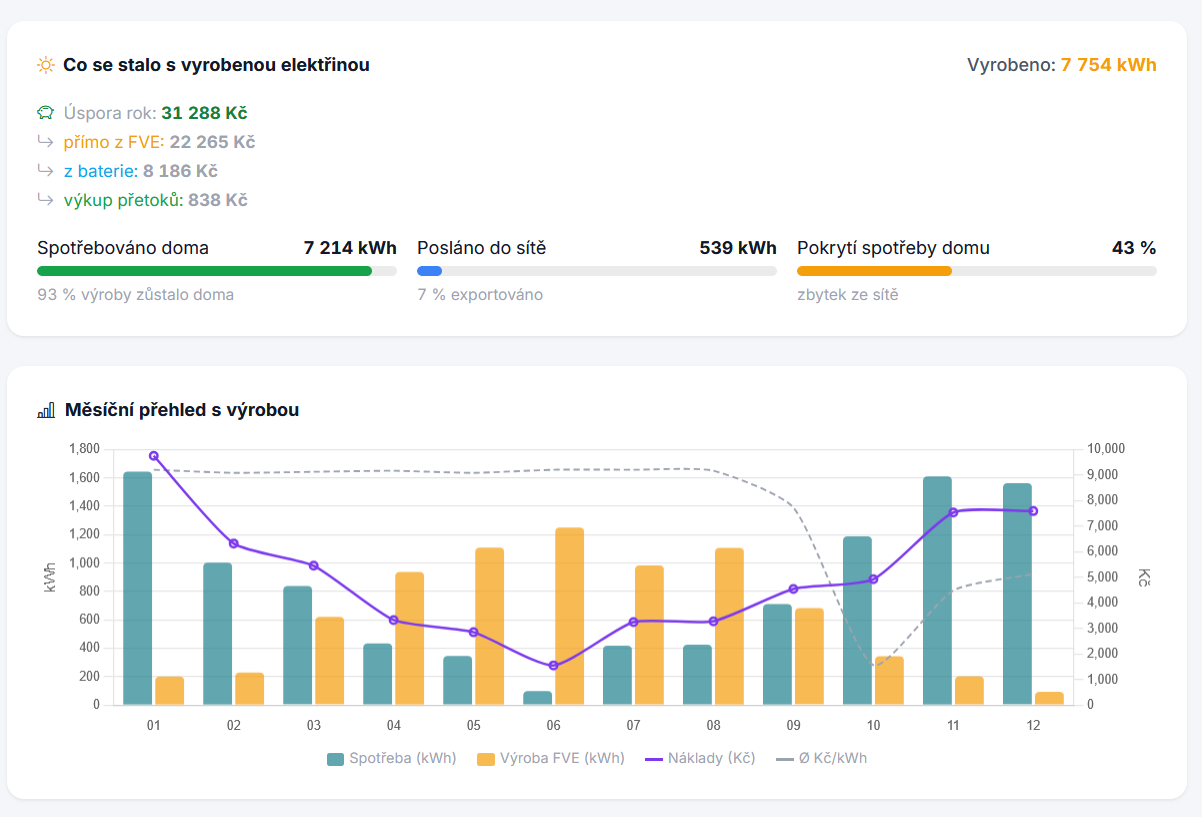This screenshot has height=817, width=1202.
Task: Click the purple cost point above month 01
Action: tap(153, 456)
